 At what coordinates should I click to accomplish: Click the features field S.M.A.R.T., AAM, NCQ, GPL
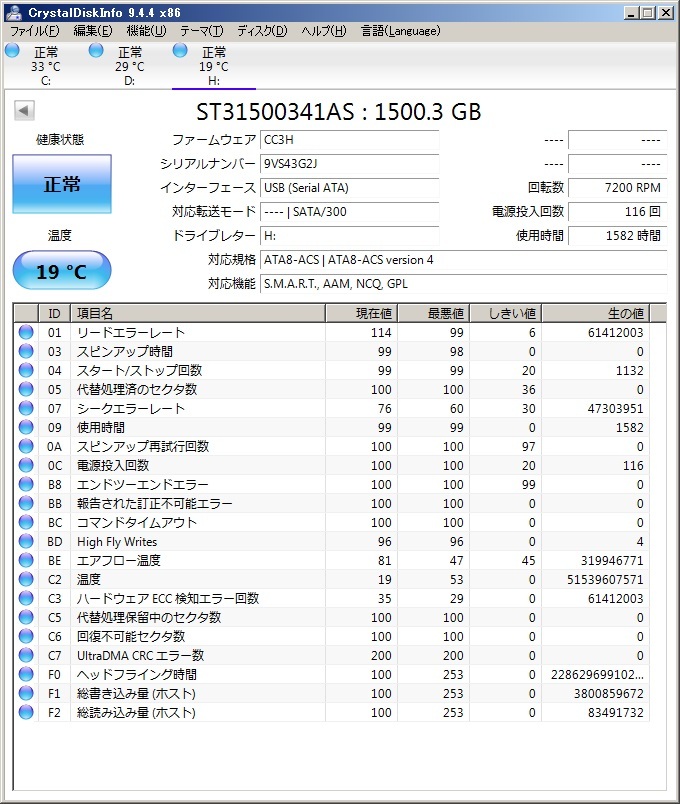(464, 284)
